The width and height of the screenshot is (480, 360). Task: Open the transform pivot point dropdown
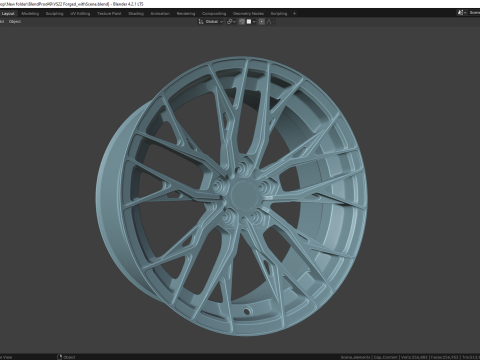point(231,22)
